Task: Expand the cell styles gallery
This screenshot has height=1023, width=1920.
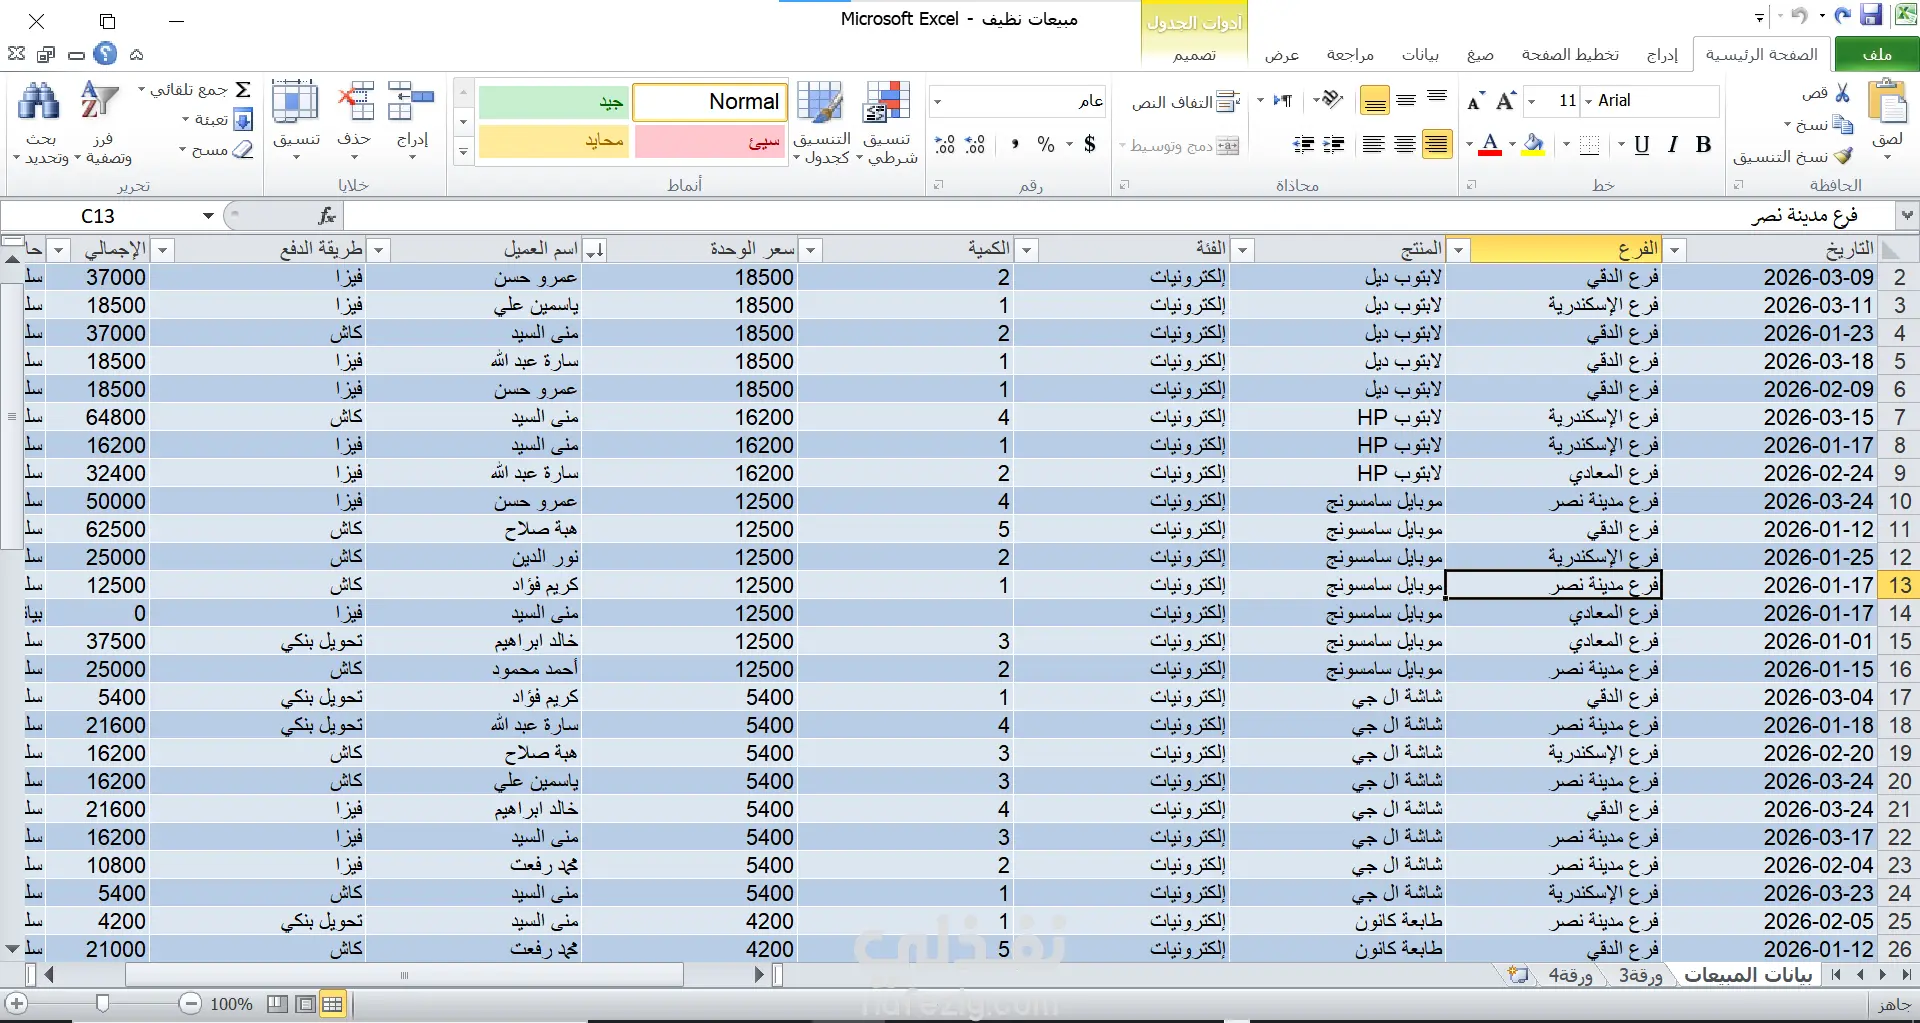Action: click(x=463, y=152)
